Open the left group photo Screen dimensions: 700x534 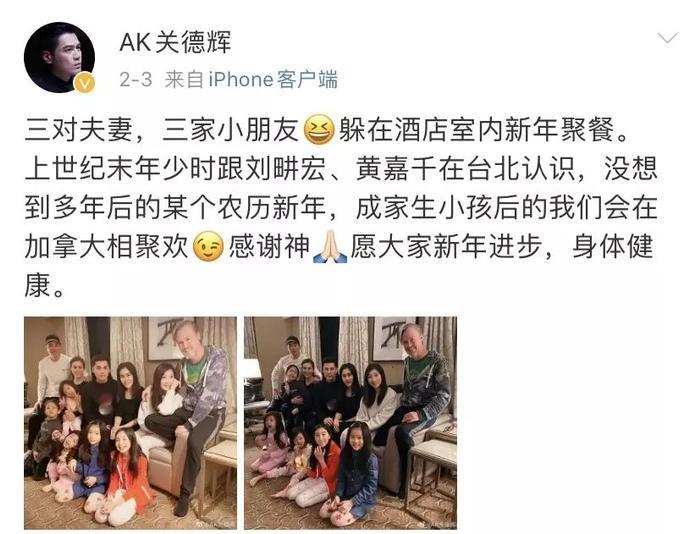click(130, 423)
